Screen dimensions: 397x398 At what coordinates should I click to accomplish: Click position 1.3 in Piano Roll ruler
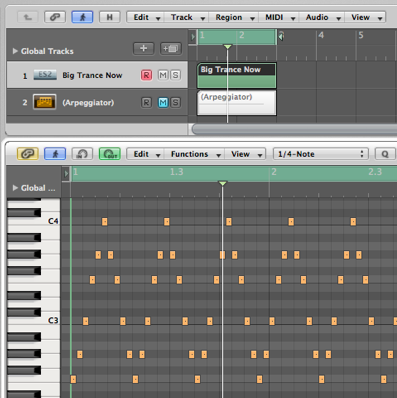[177, 172]
